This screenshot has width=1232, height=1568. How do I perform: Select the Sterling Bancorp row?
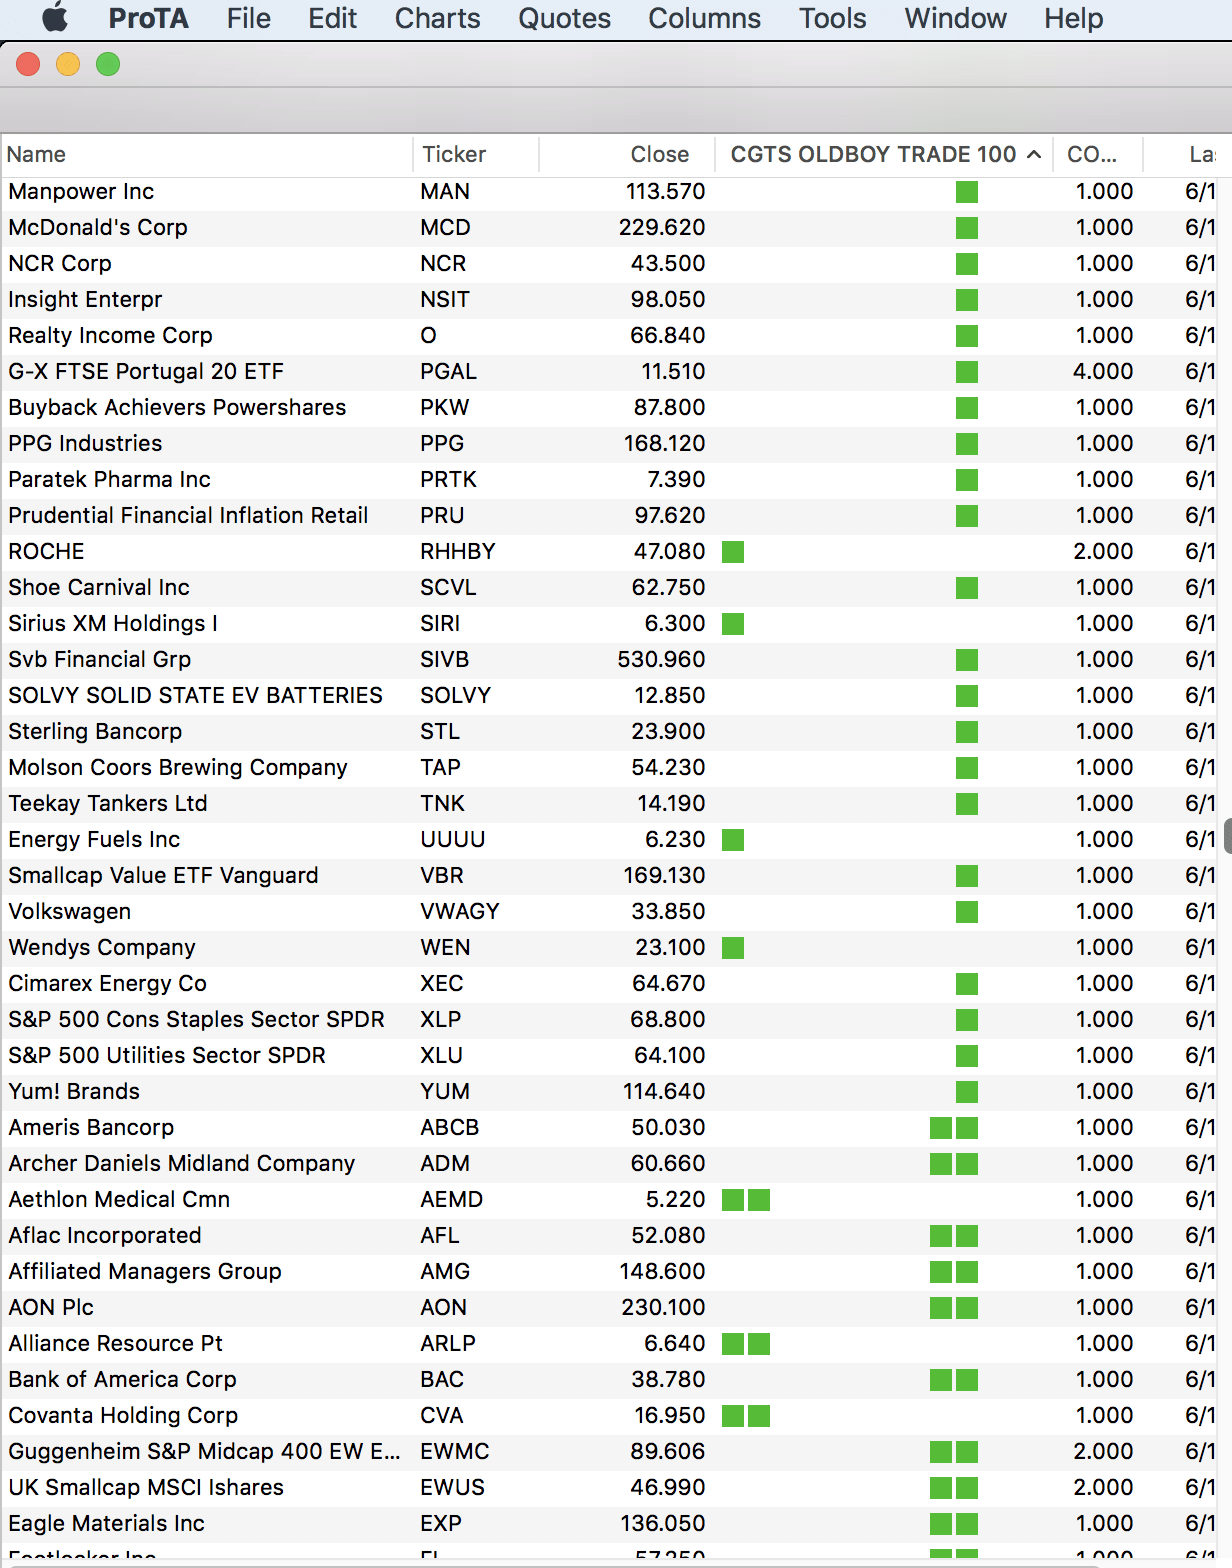[609, 732]
